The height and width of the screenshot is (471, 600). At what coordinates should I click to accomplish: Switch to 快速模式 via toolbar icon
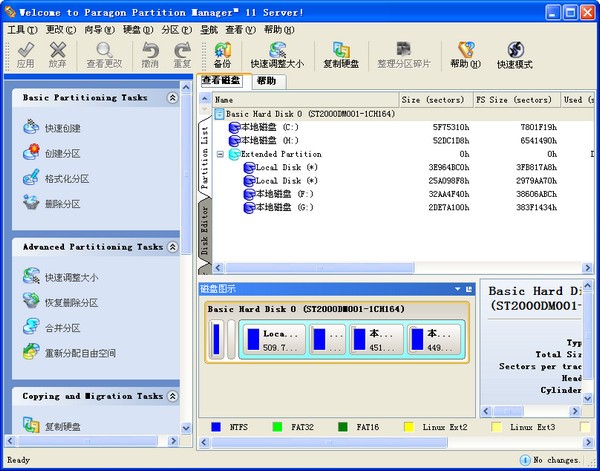click(515, 50)
